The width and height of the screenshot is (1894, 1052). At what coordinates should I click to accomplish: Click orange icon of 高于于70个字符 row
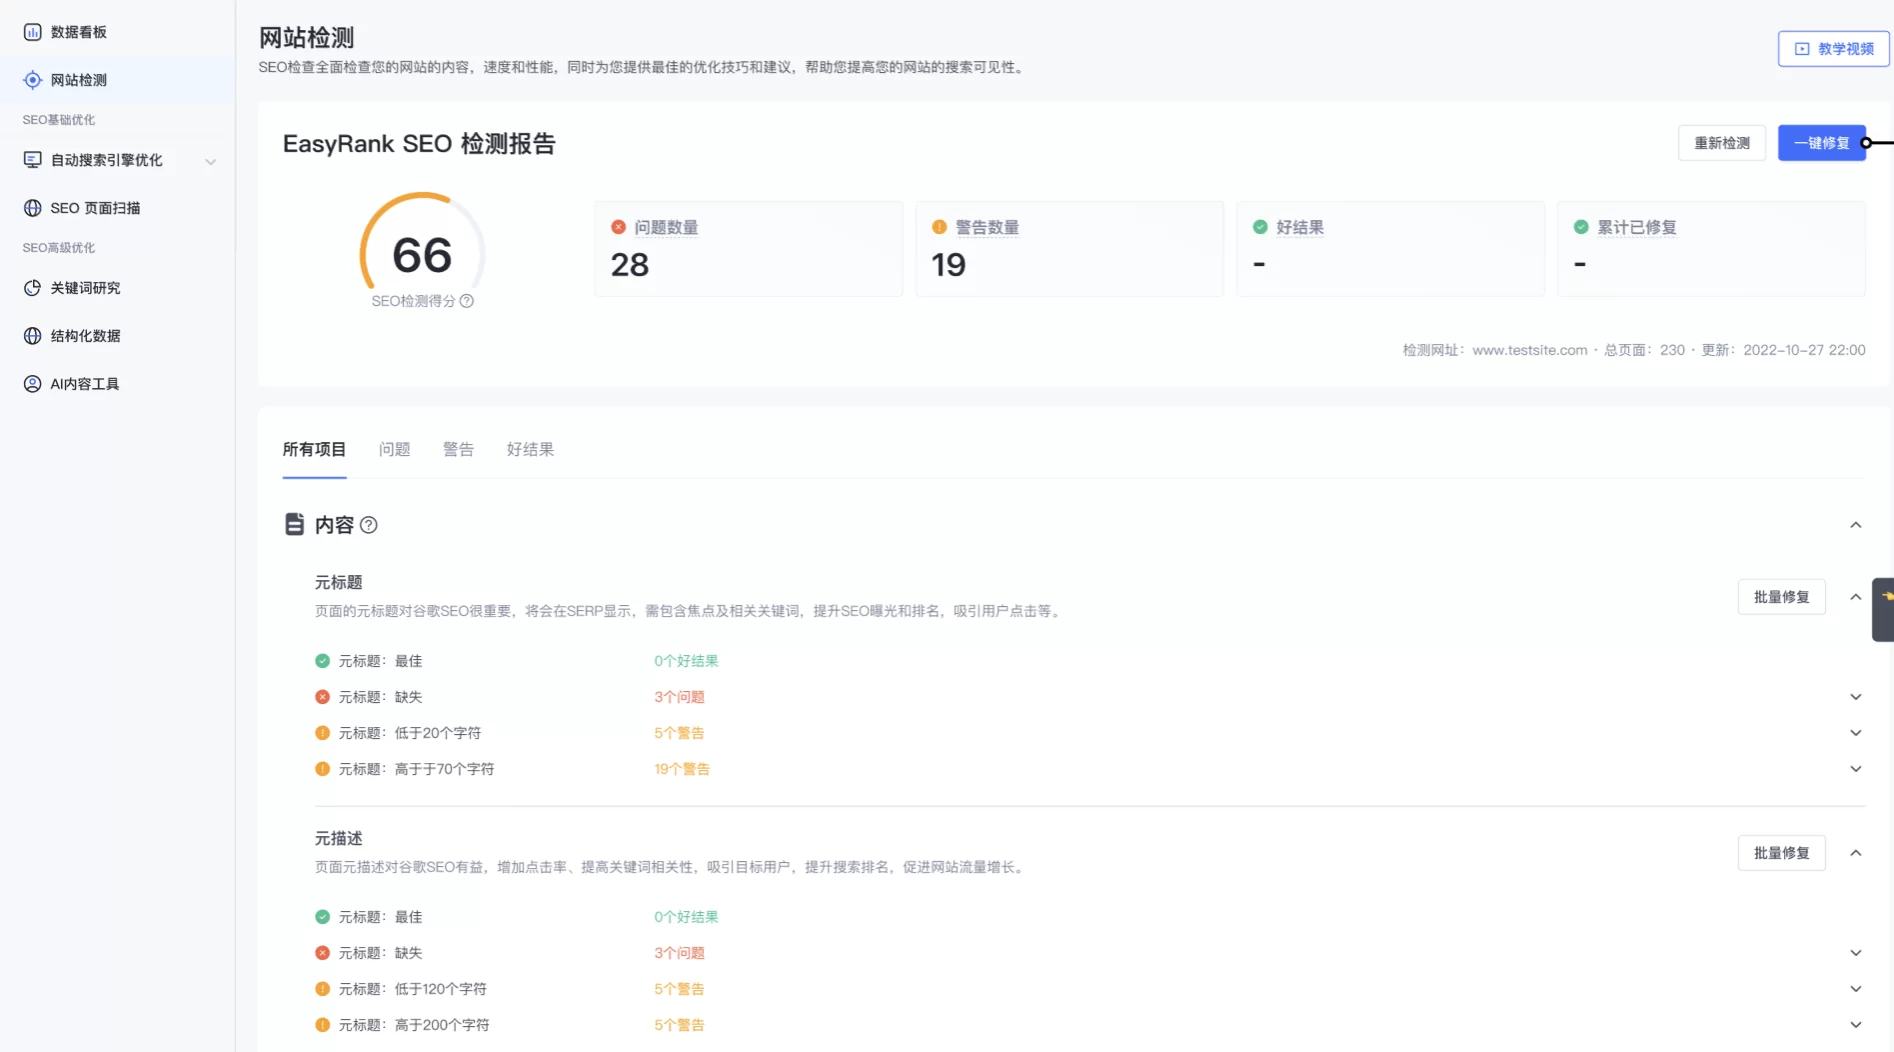click(x=322, y=769)
